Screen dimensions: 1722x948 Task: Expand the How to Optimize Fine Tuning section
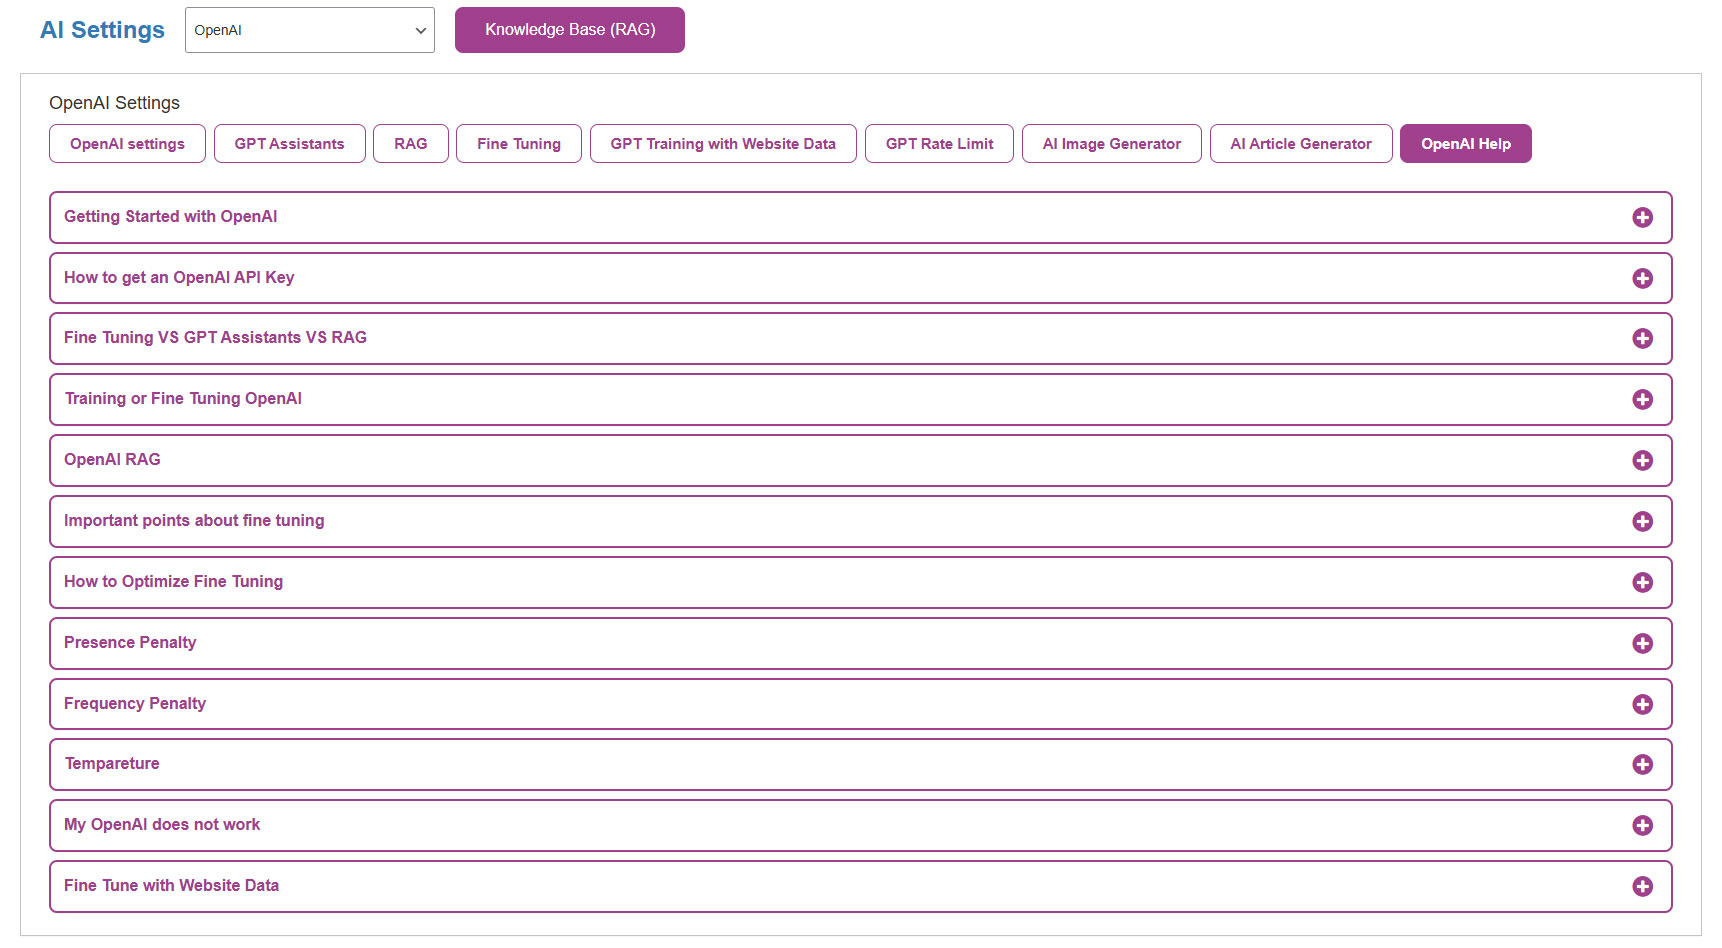tap(173, 582)
